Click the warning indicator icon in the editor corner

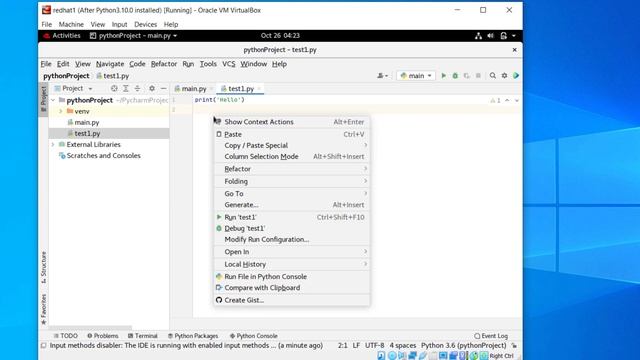pyautogui.click(x=495, y=100)
